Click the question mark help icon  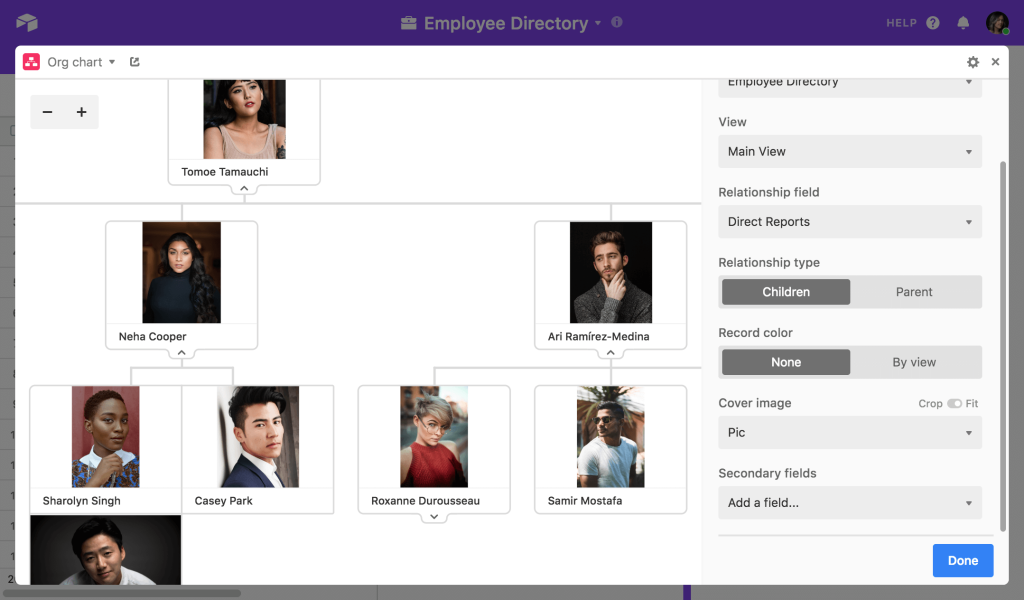point(933,23)
